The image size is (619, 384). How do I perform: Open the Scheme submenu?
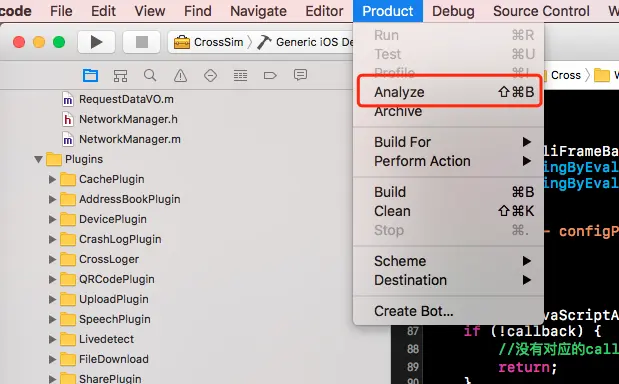click(x=448, y=261)
